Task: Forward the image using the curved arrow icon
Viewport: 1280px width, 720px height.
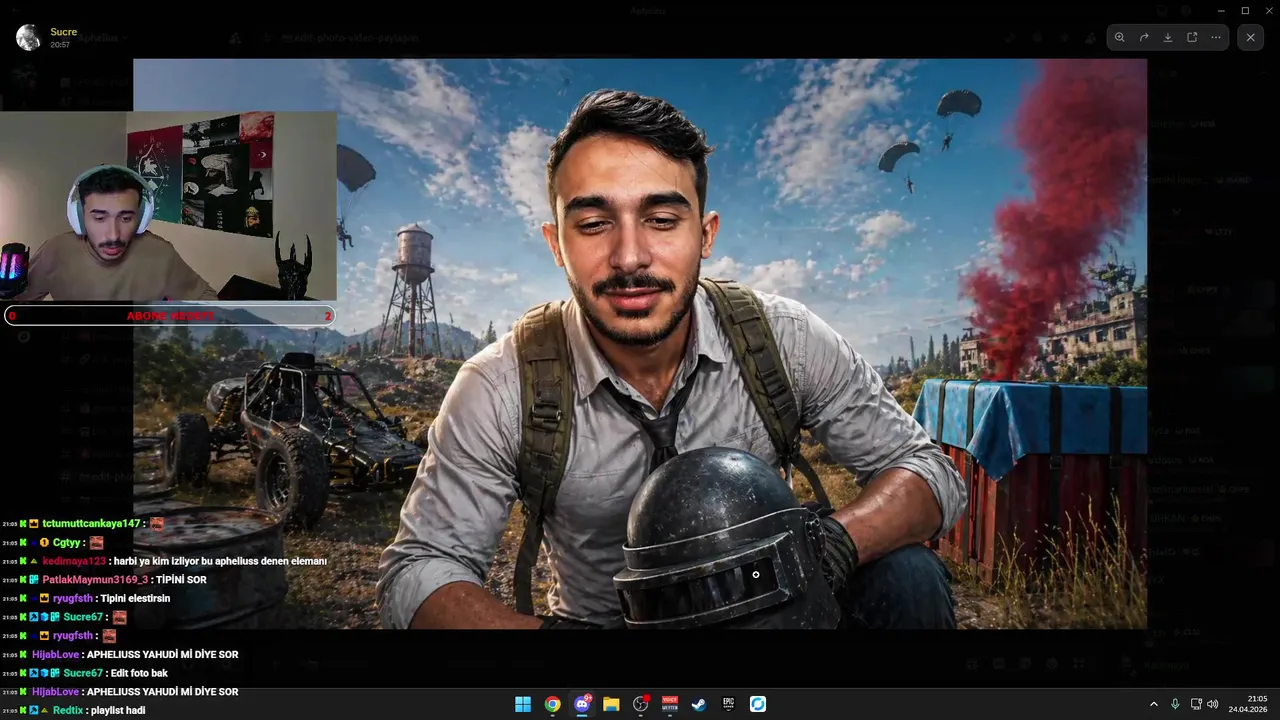Action: (1144, 37)
